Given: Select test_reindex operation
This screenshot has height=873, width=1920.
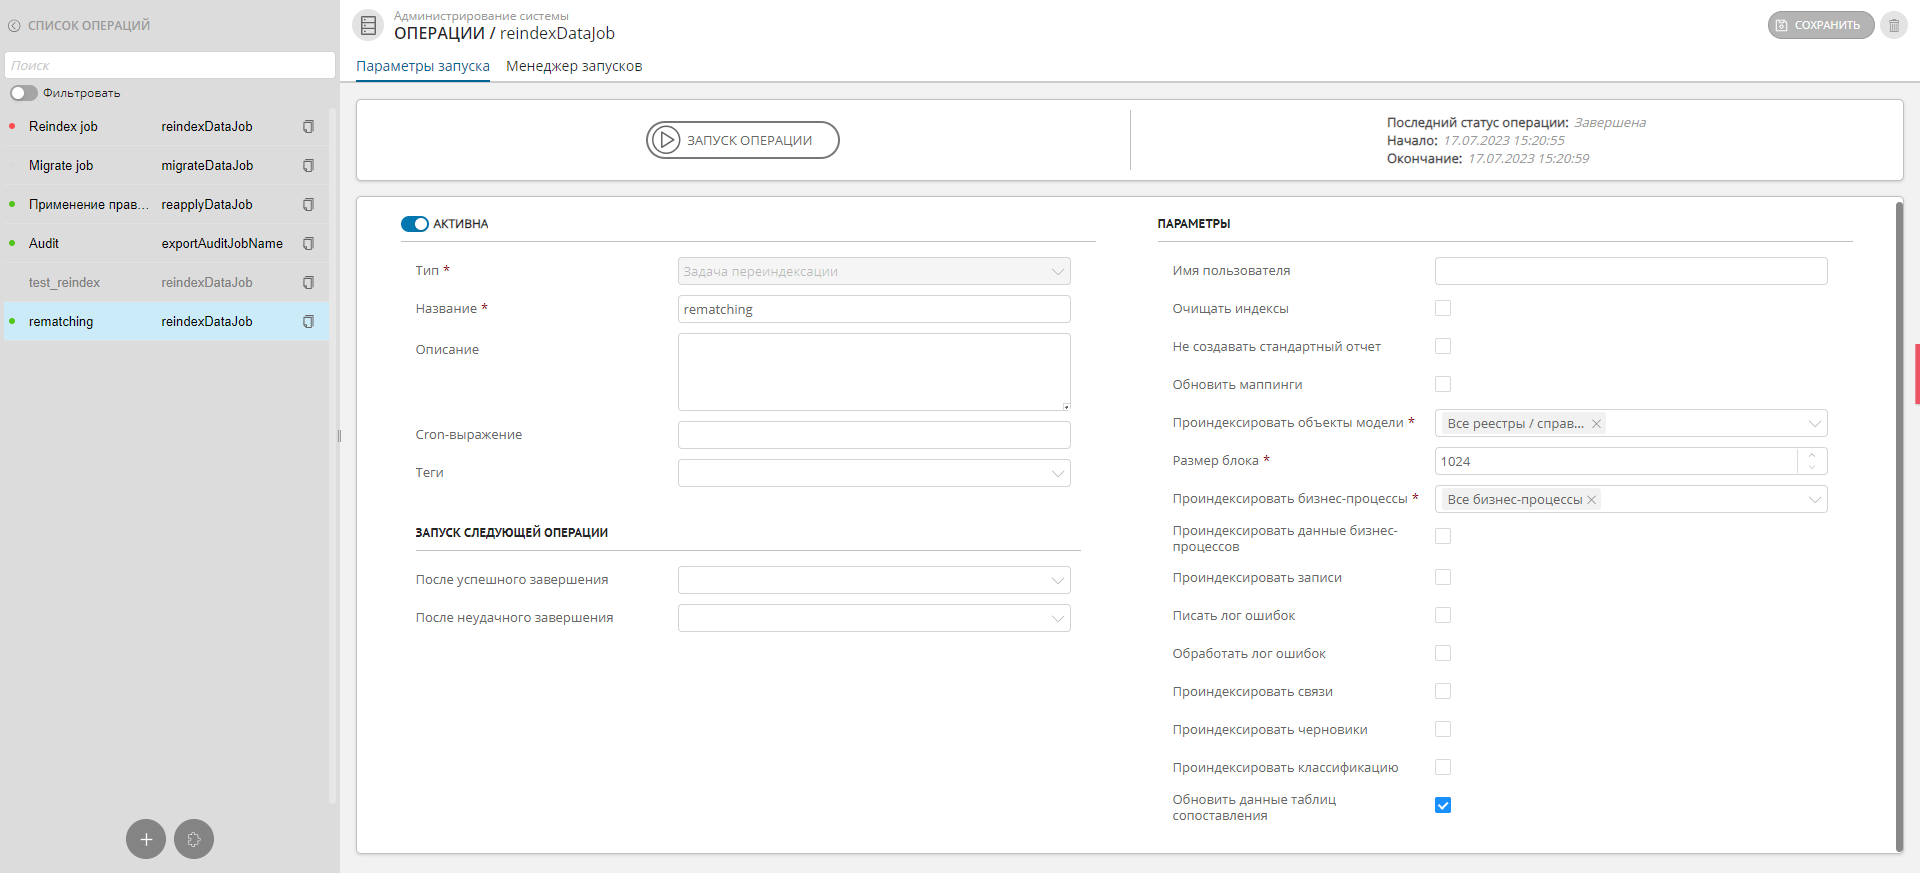Looking at the screenshot, I should pos(166,283).
